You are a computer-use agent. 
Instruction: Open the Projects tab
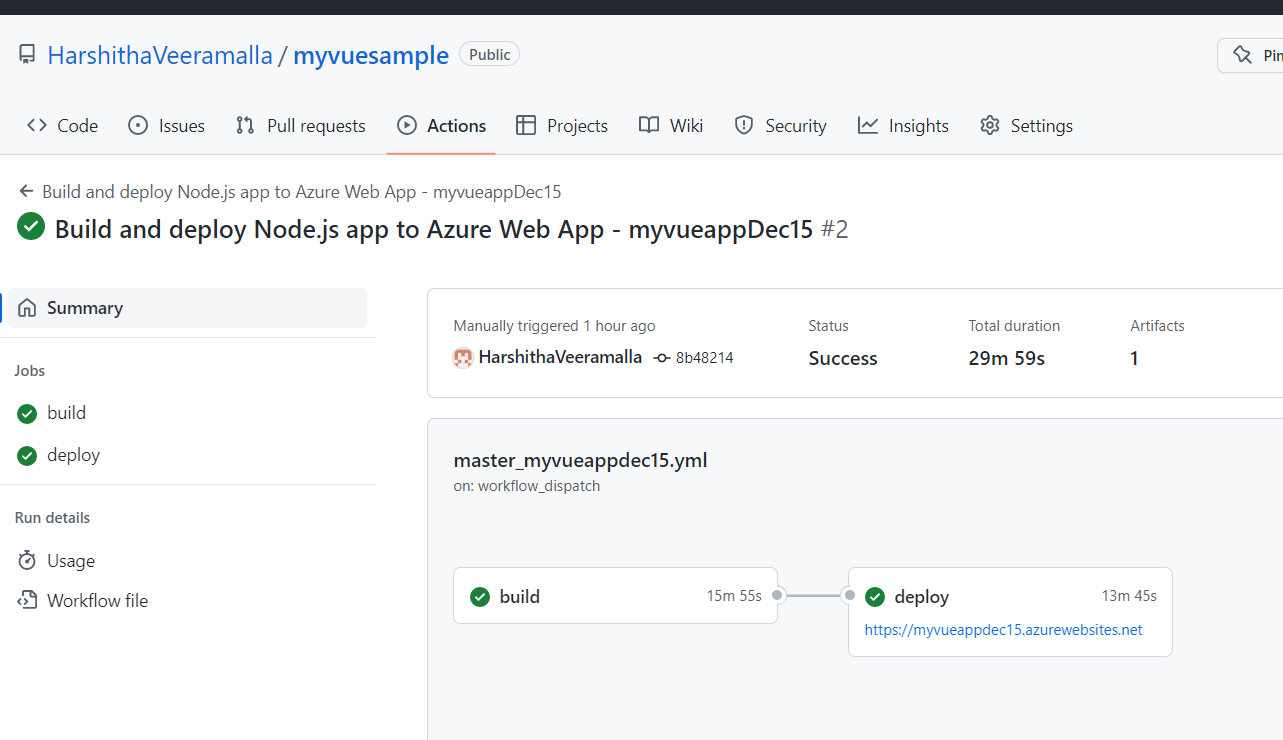coord(562,125)
